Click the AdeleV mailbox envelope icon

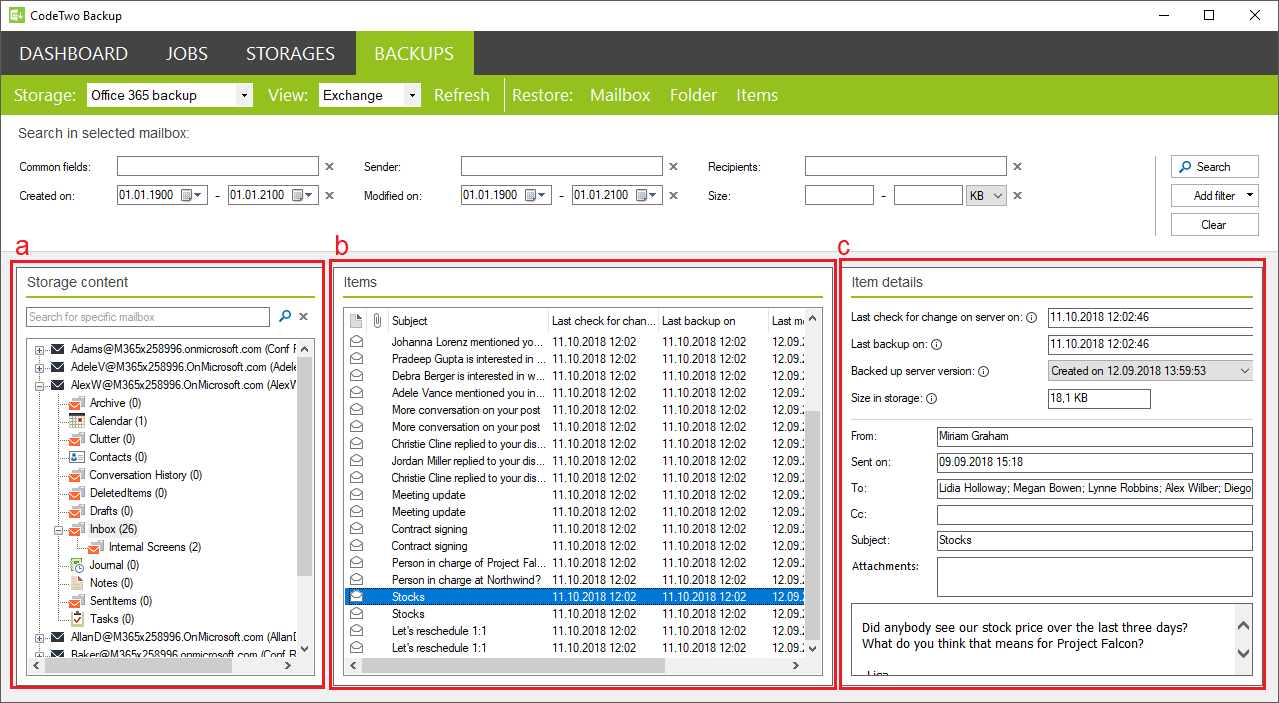58,367
